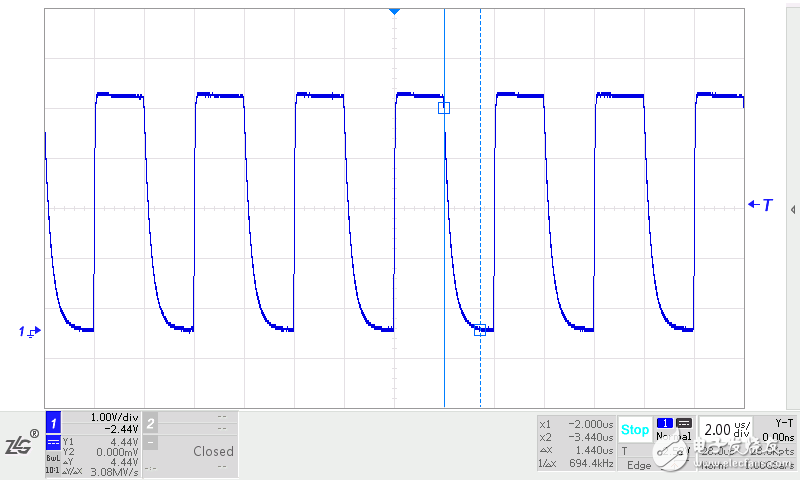Click the solid X1 cursor square handle
This screenshot has height=480, width=800.
(x=444, y=108)
